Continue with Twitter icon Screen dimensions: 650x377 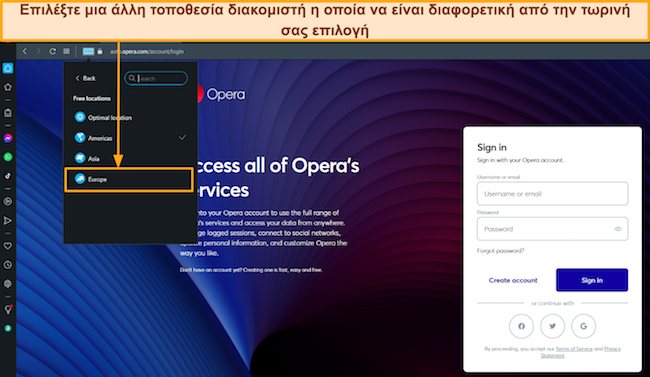click(x=552, y=326)
